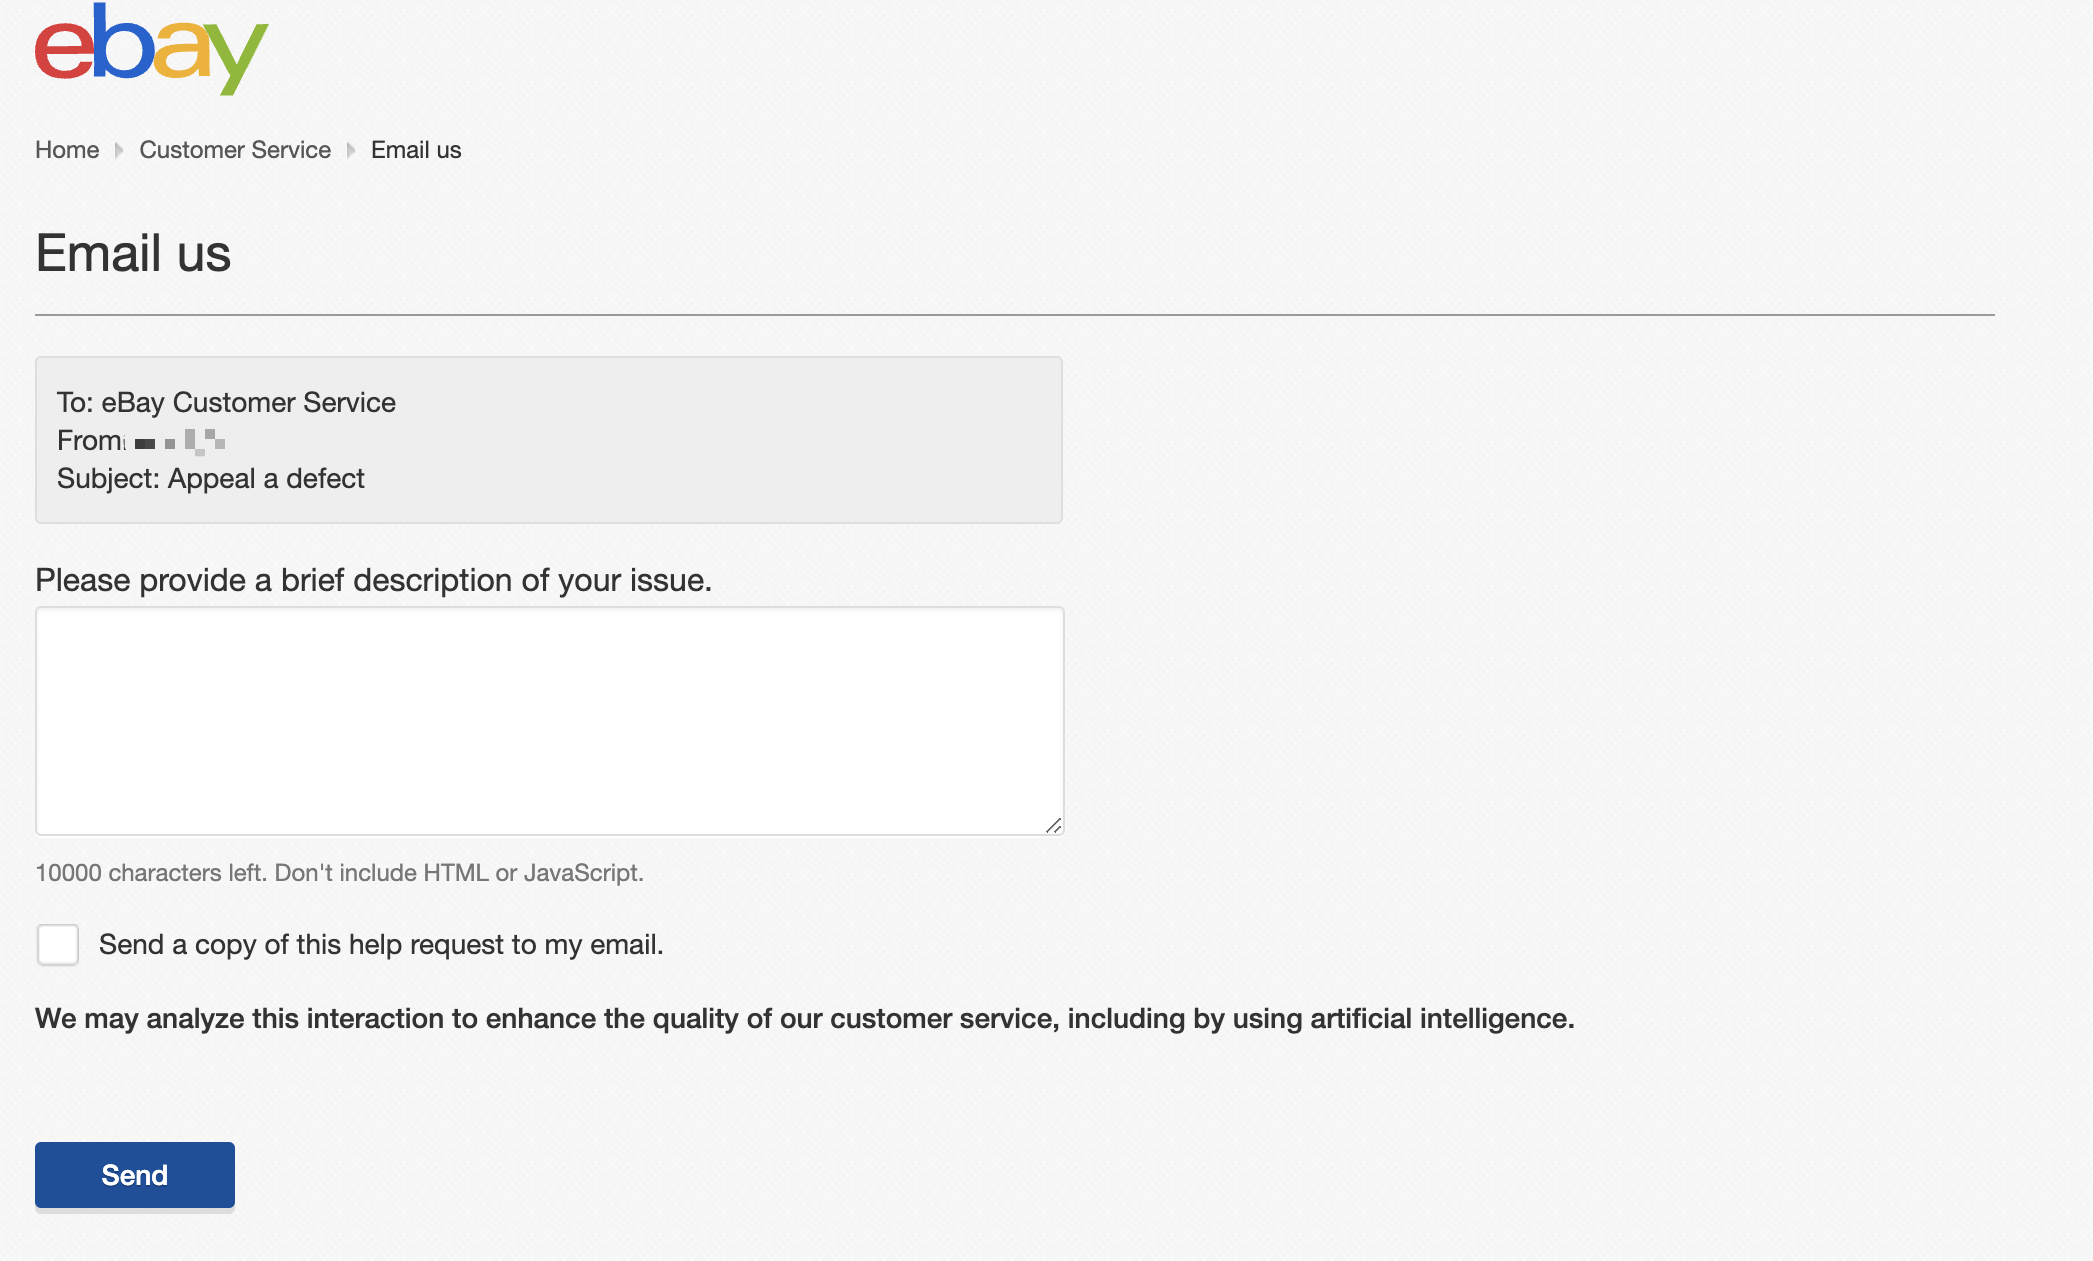The height and width of the screenshot is (1261, 2093).
Task: Click the gray message header box
Action: (x=549, y=440)
